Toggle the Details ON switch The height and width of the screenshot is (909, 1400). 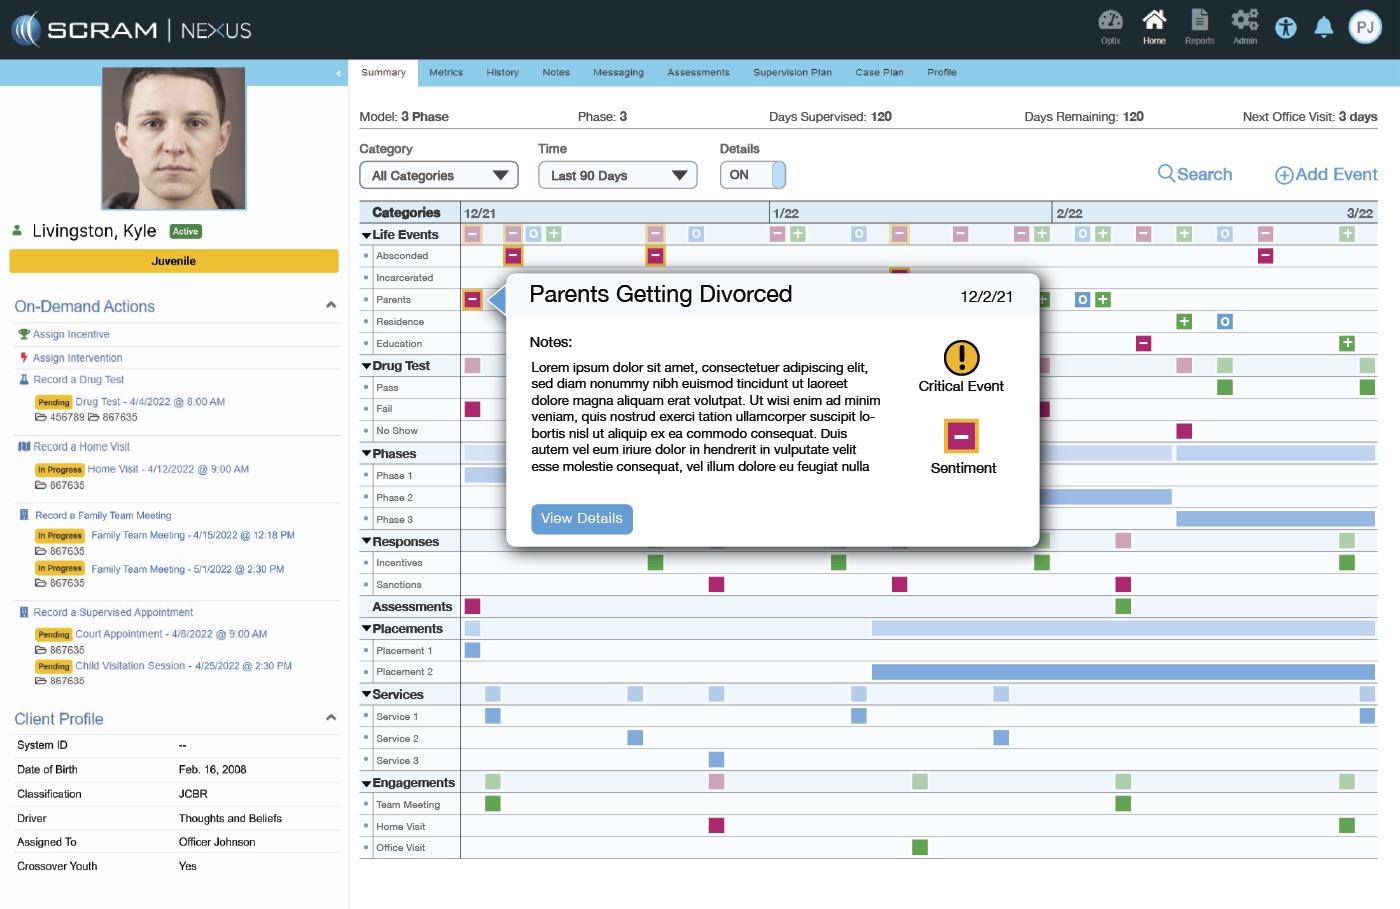(752, 175)
